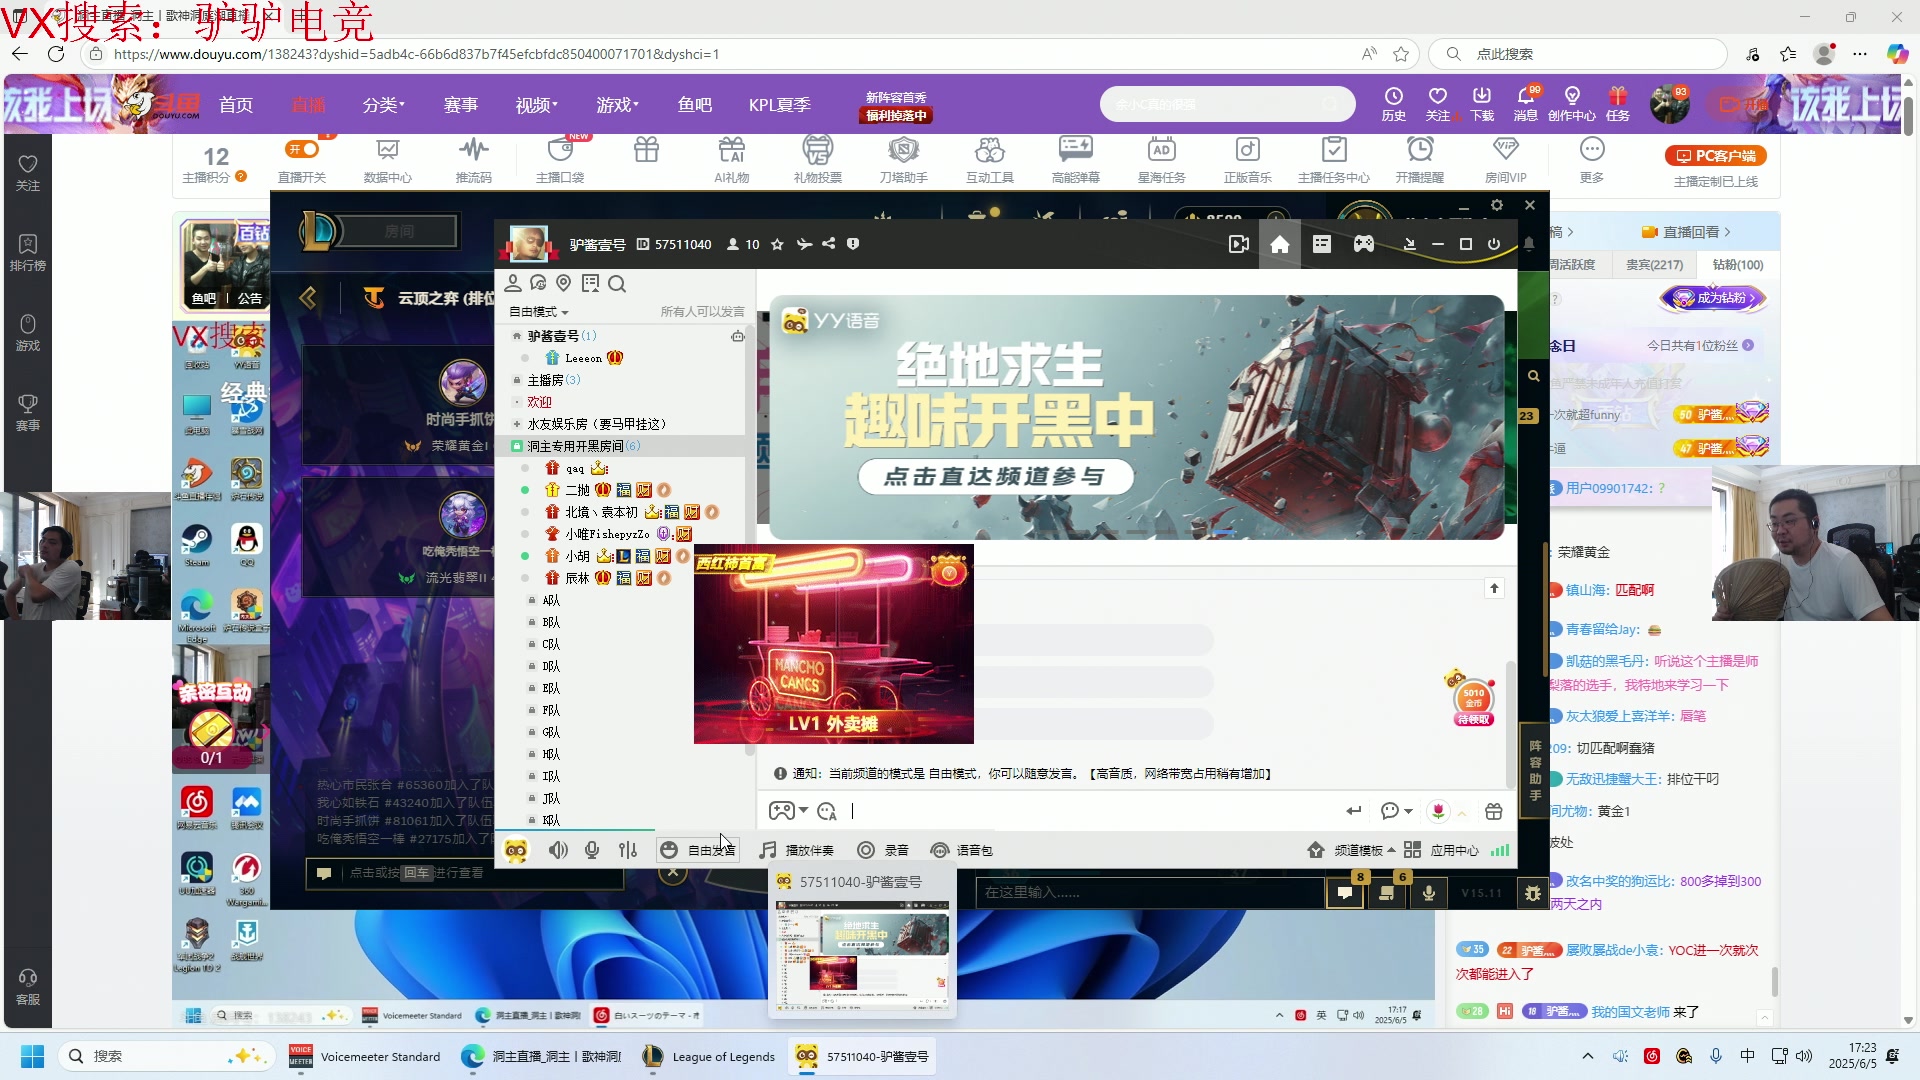
Task: Collapse 洞主专用开黑房间 channel
Action: 517,446
